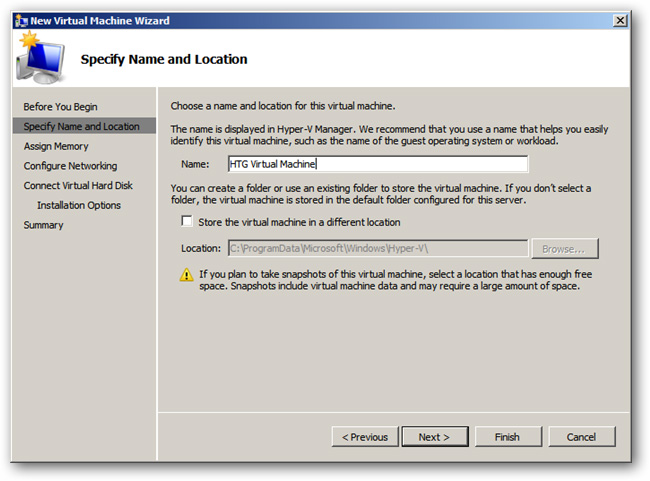Click the Name: label
Image resolution: width=650 pixels, height=481 pixels.
195,164
